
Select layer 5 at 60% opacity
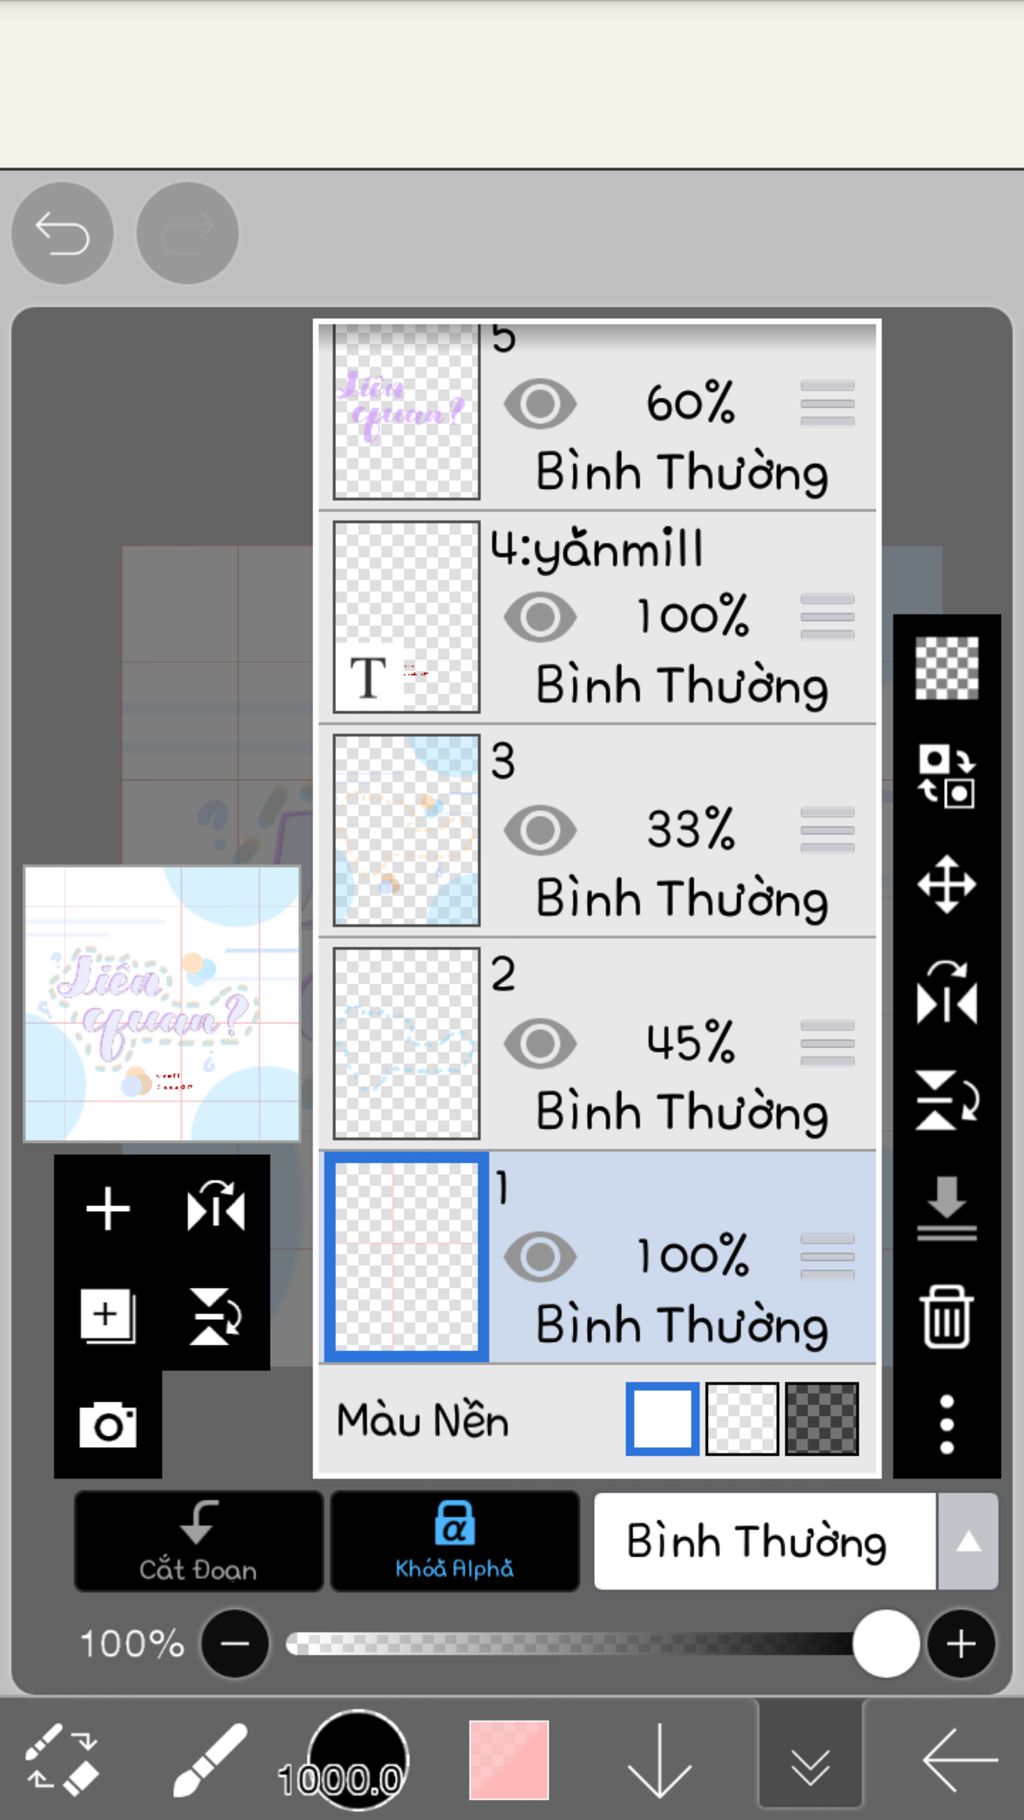(x=598, y=415)
